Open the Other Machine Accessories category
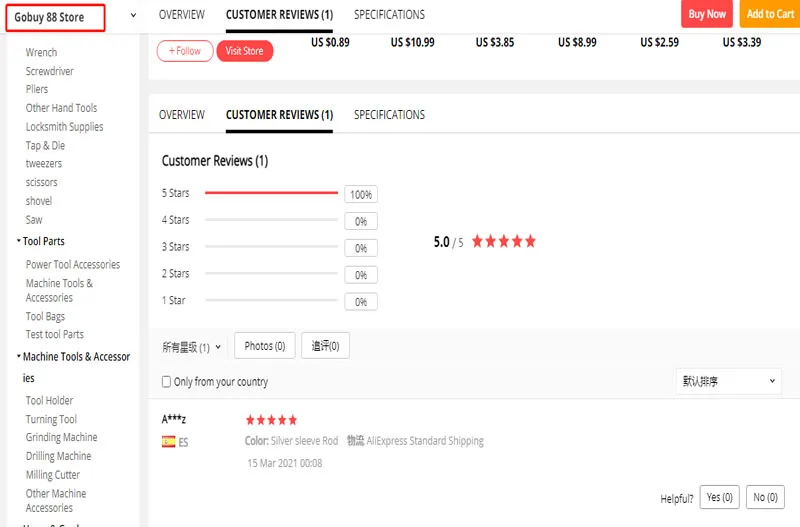800x527 pixels. tap(56, 500)
